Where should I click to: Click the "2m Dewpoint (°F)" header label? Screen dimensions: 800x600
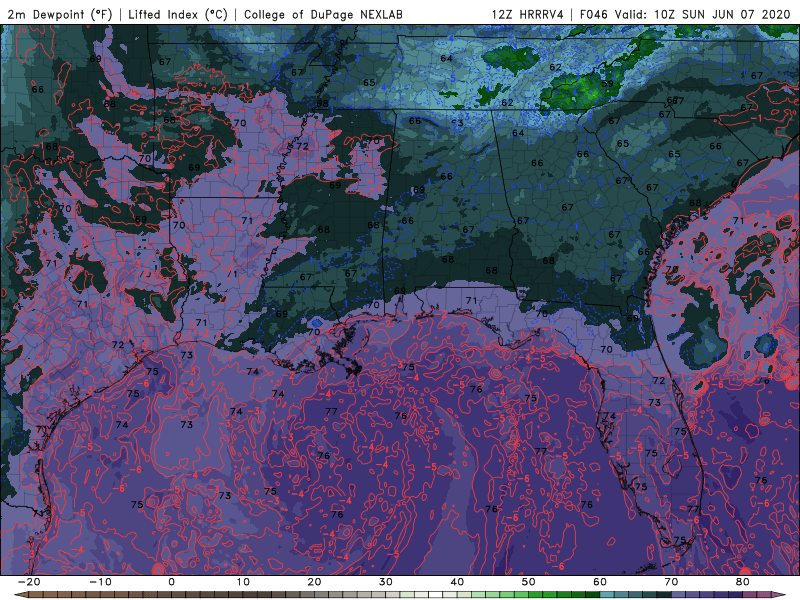tap(60, 14)
